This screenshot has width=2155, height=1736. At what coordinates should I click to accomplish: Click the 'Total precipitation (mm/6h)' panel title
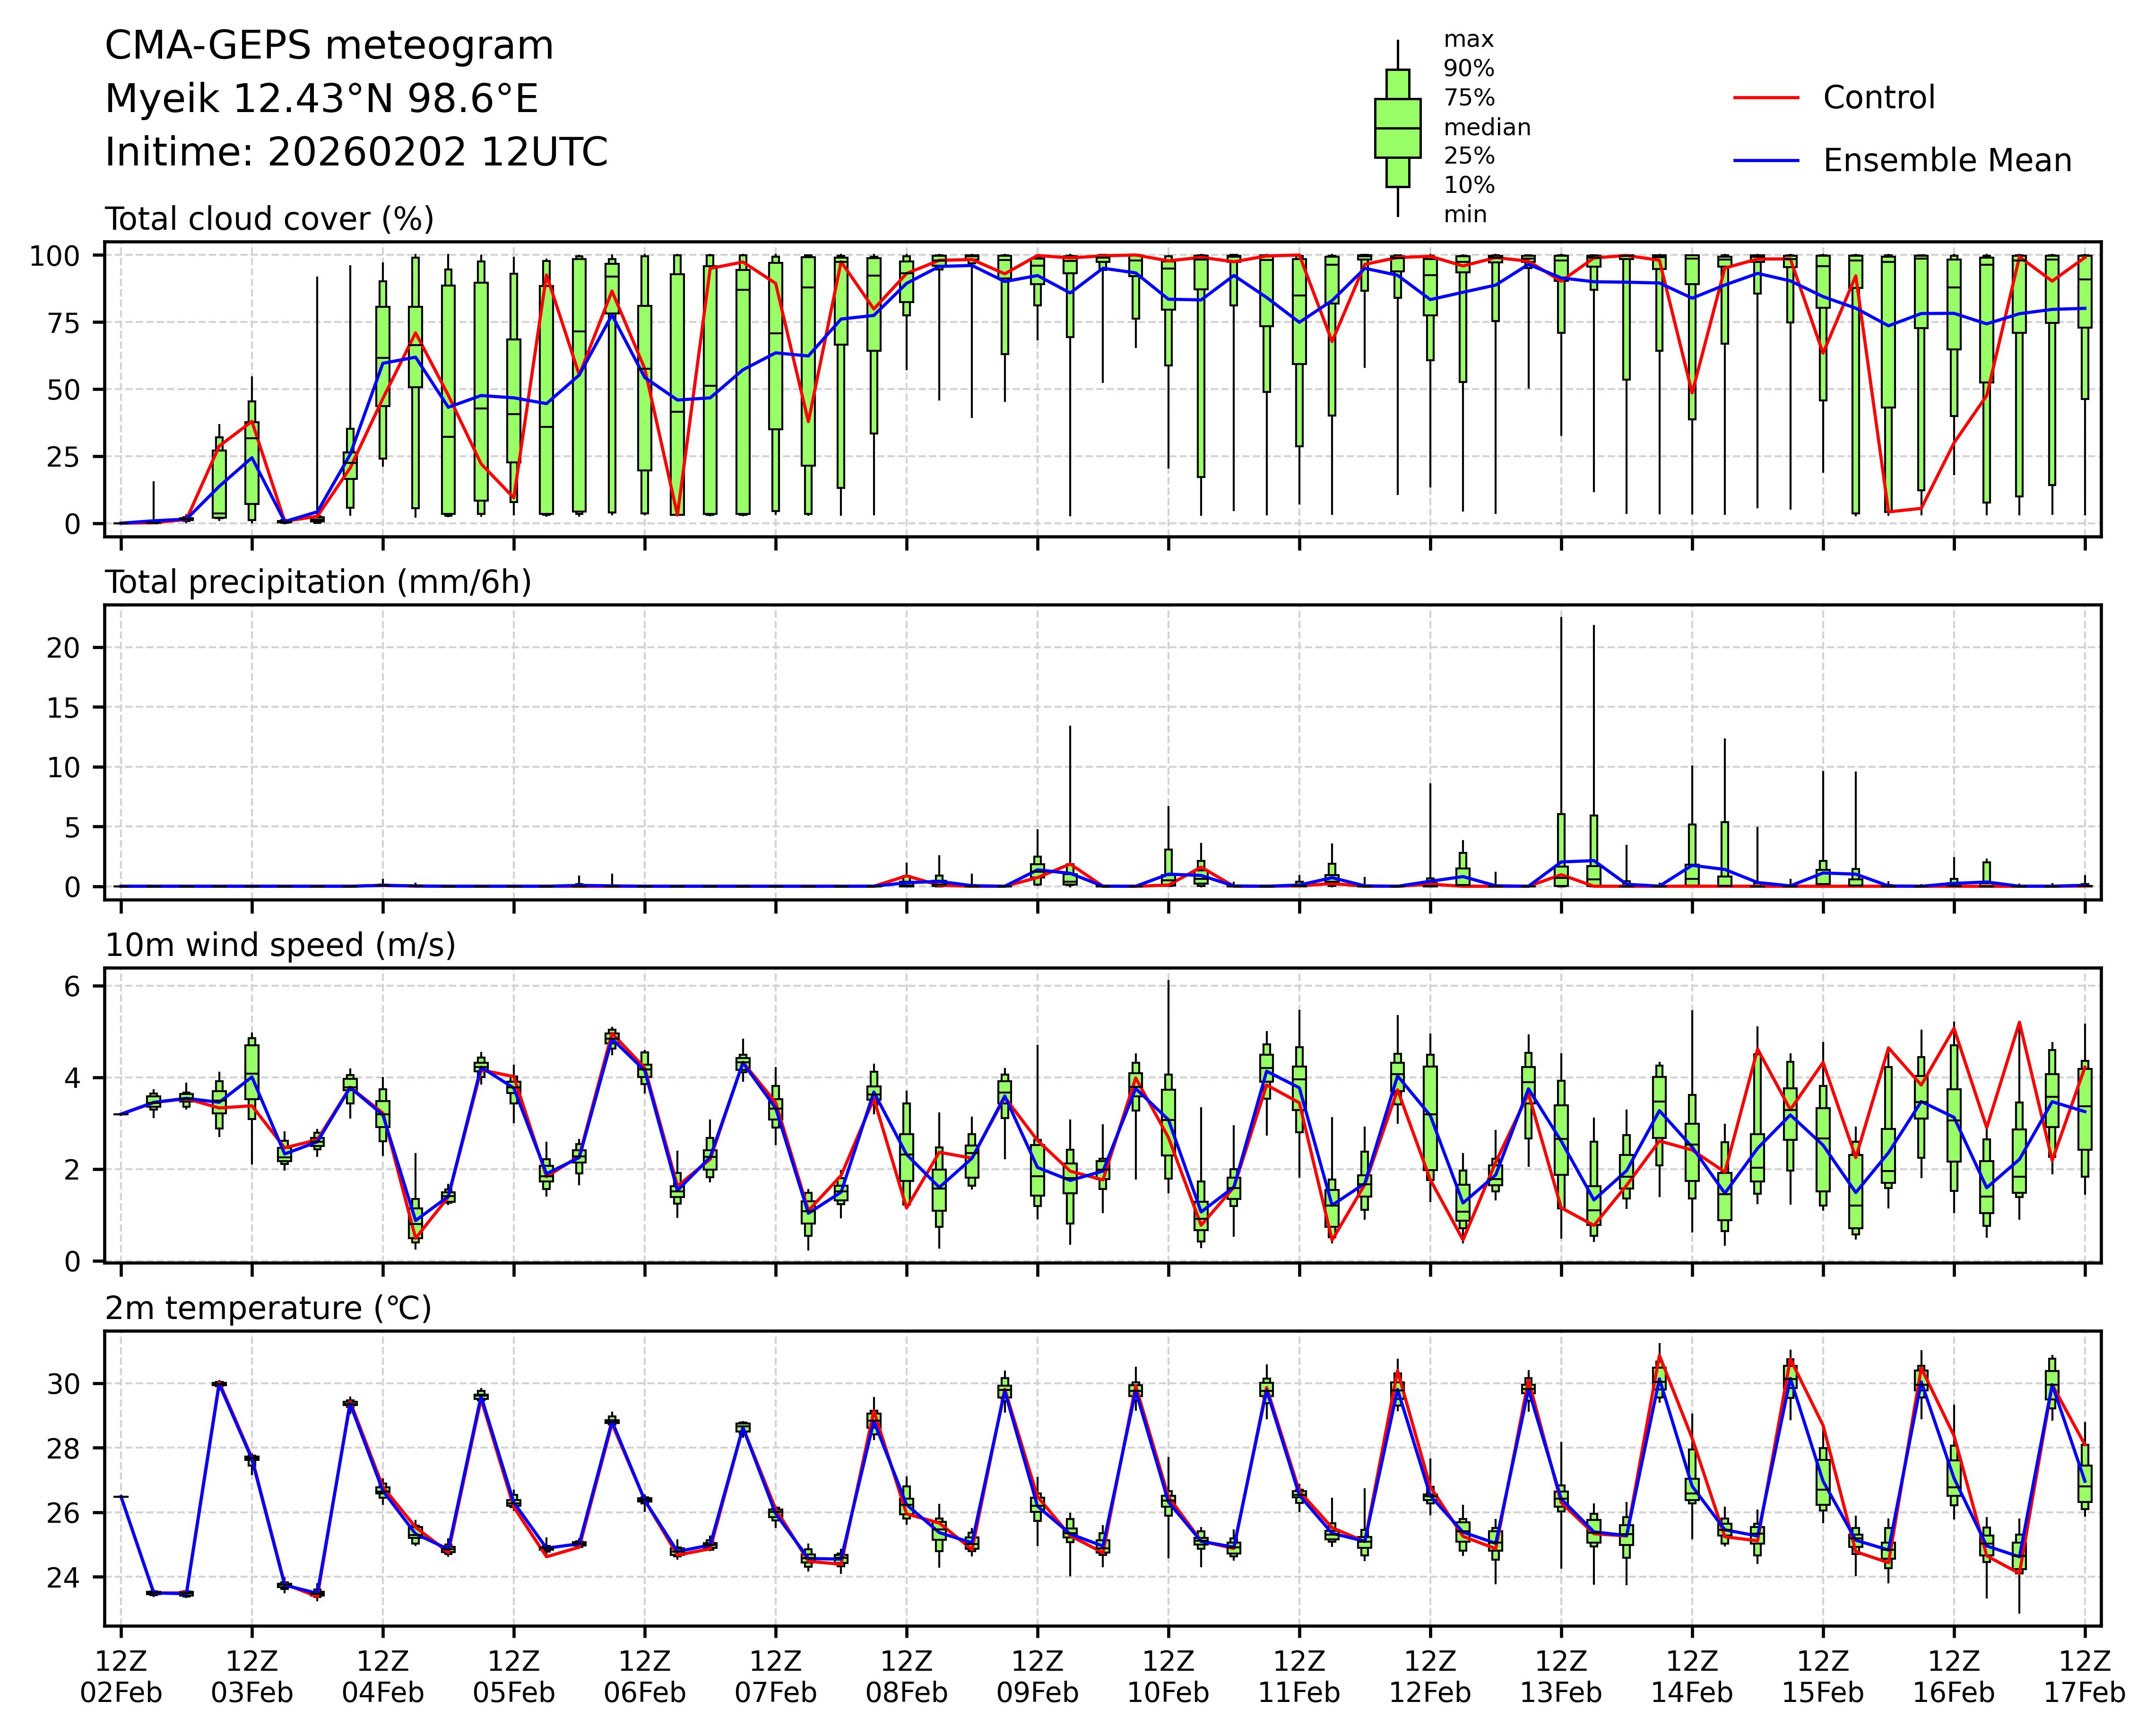click(x=318, y=582)
